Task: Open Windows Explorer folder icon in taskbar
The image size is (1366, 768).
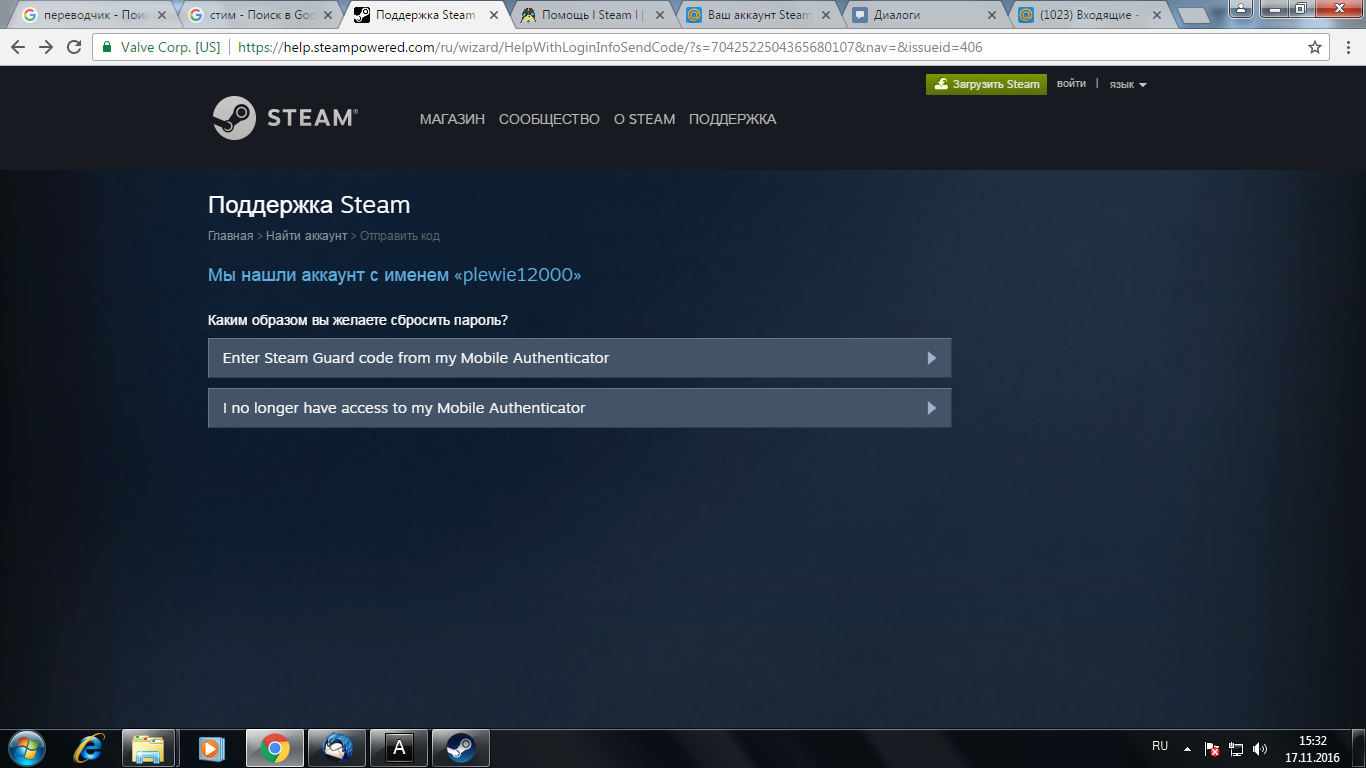Action: tap(149, 747)
